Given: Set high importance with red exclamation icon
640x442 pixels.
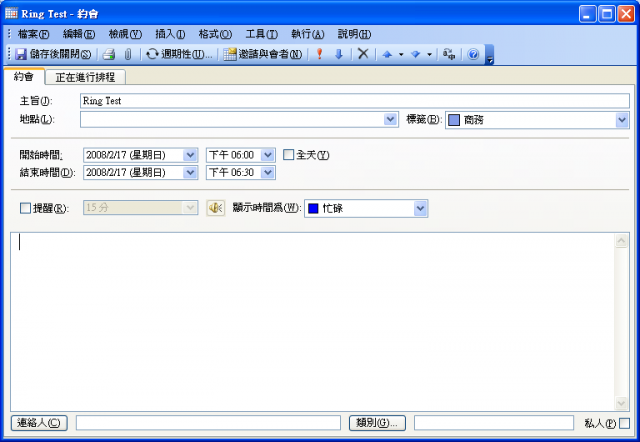Looking at the screenshot, I should [x=320, y=54].
